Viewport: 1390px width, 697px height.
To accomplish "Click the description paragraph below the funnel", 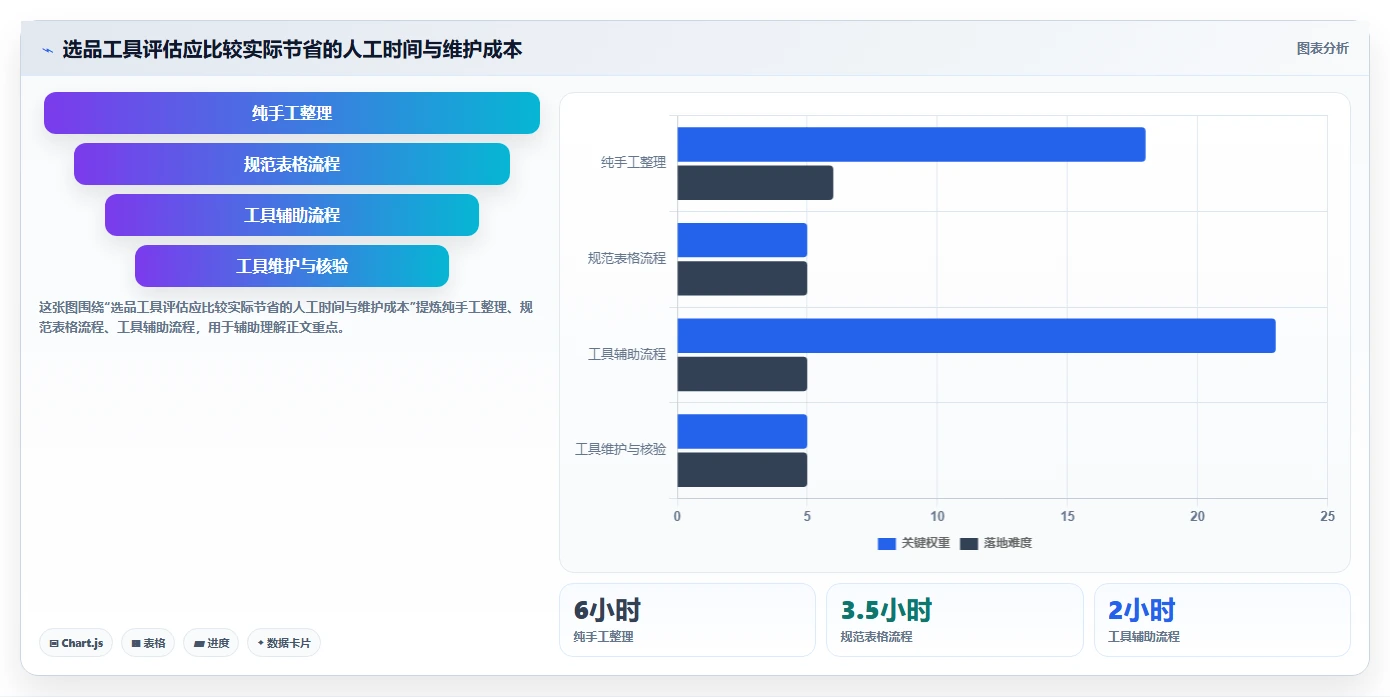I will click(x=287, y=317).
